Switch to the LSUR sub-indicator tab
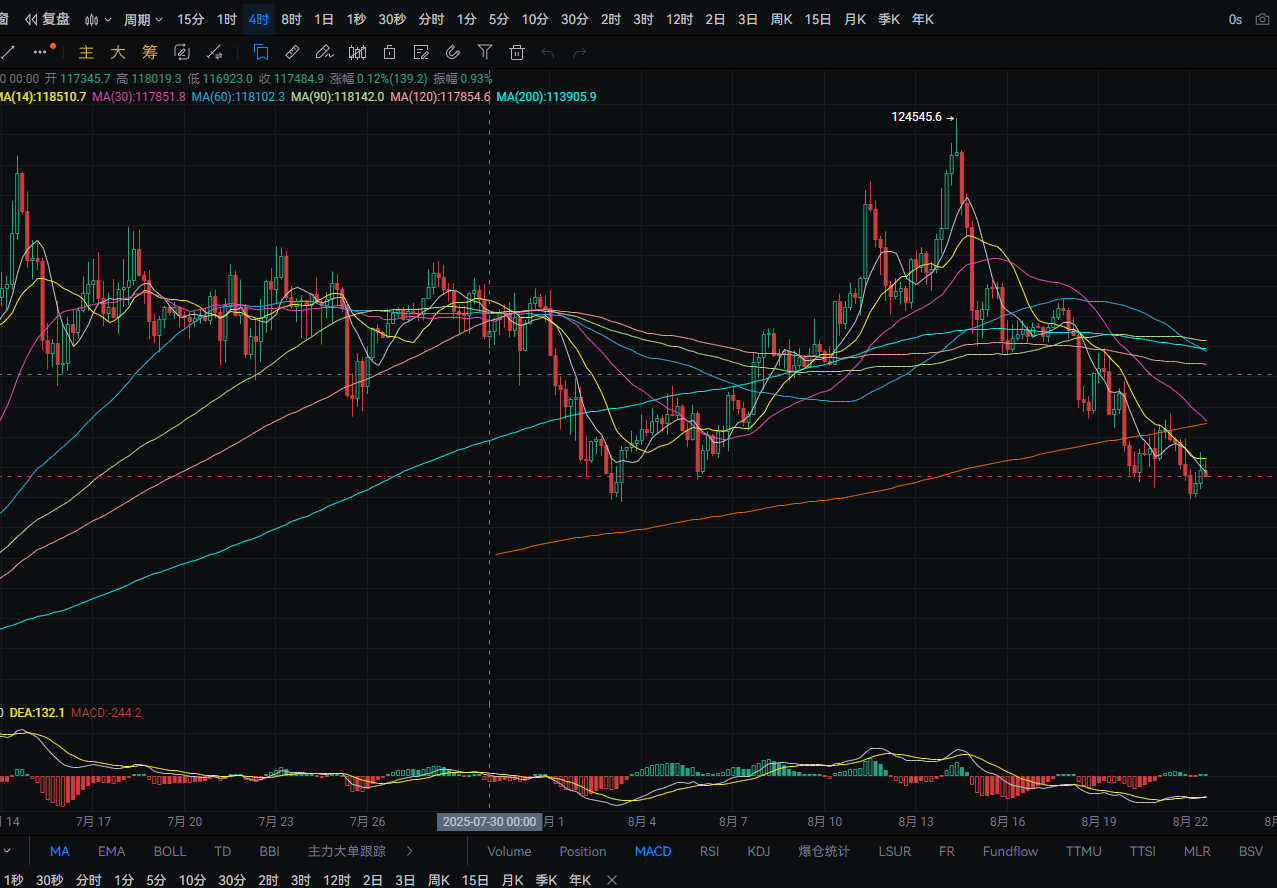The image size is (1277, 888). 895,851
